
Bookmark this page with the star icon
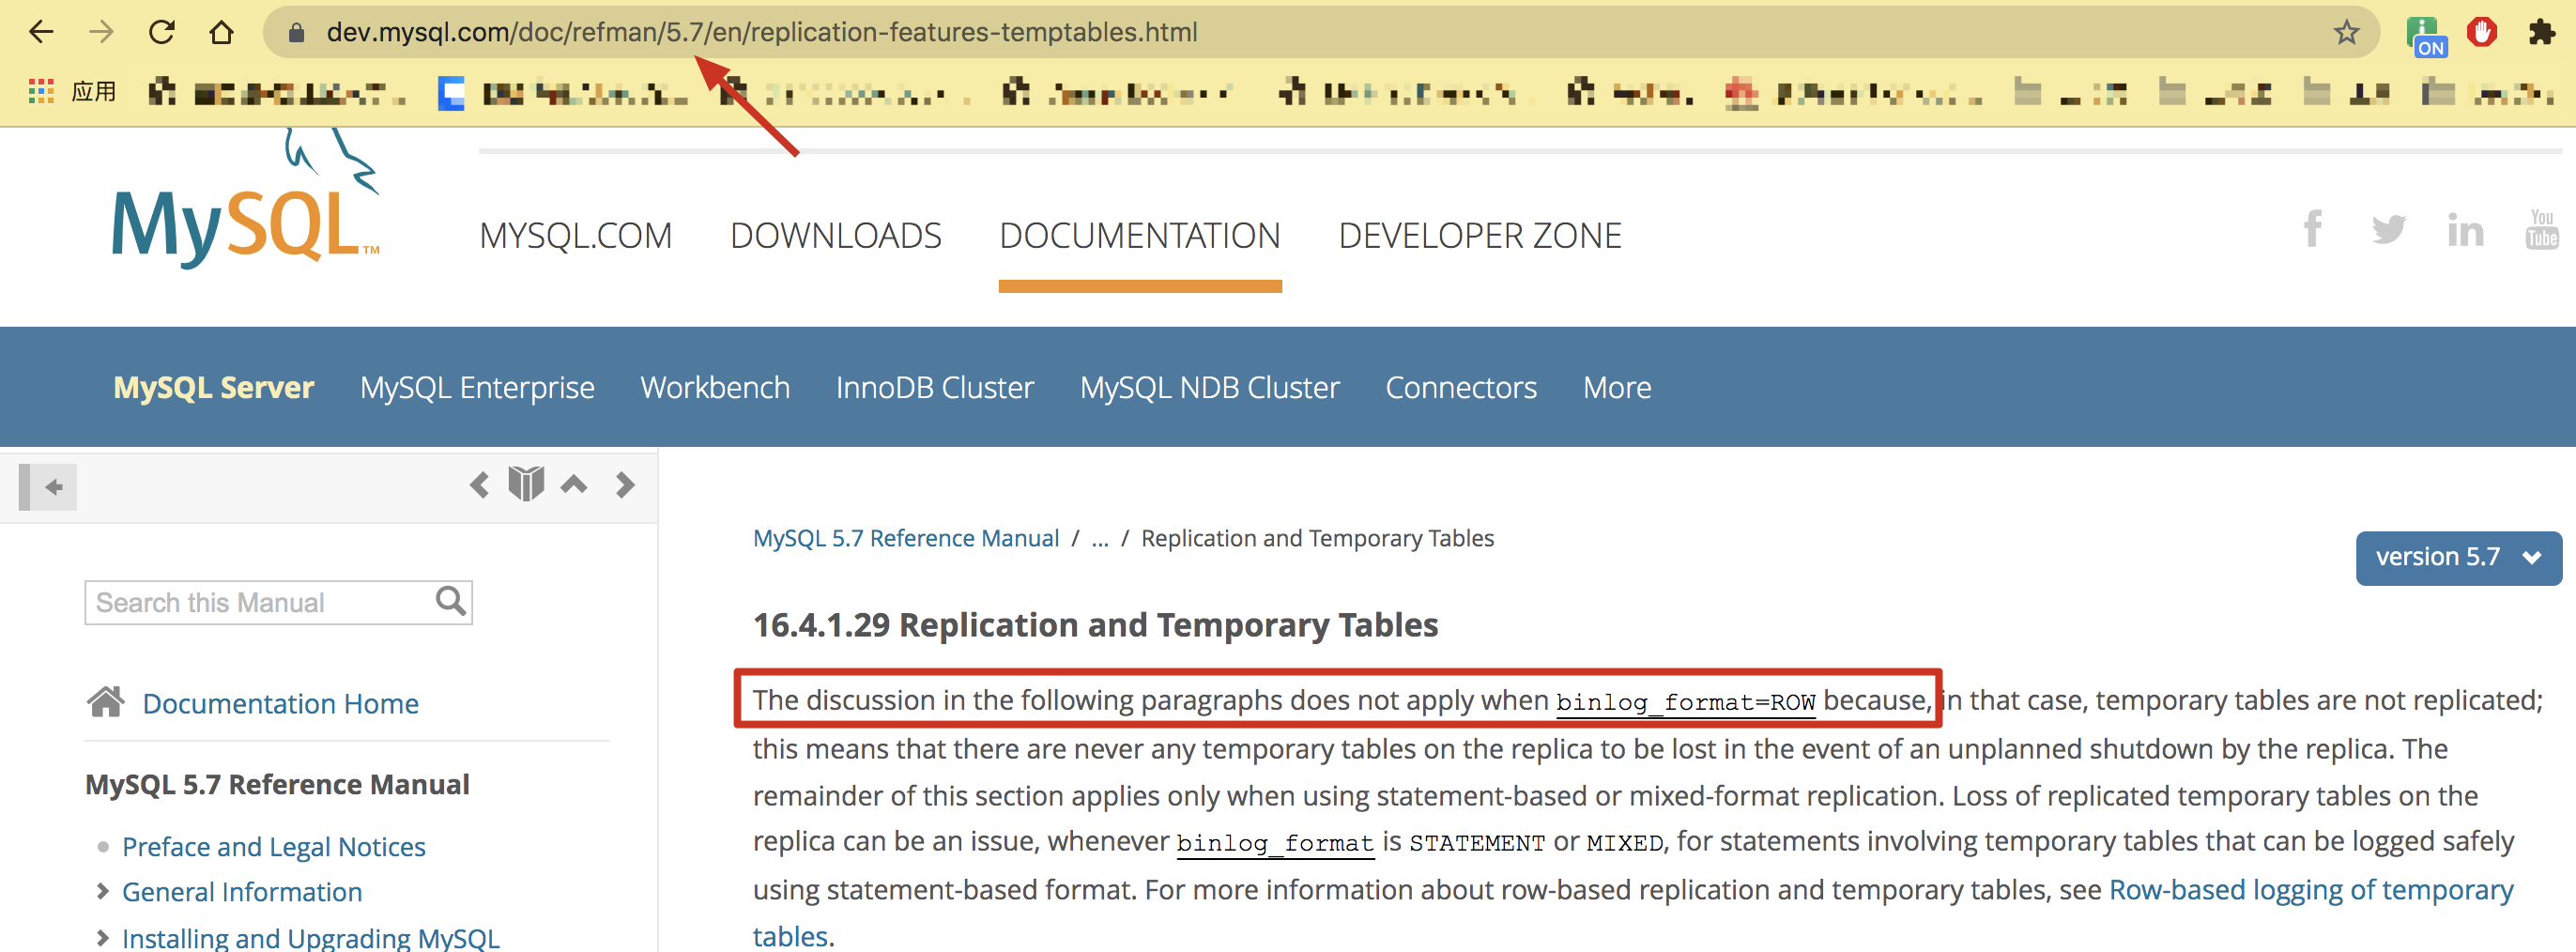click(2346, 32)
